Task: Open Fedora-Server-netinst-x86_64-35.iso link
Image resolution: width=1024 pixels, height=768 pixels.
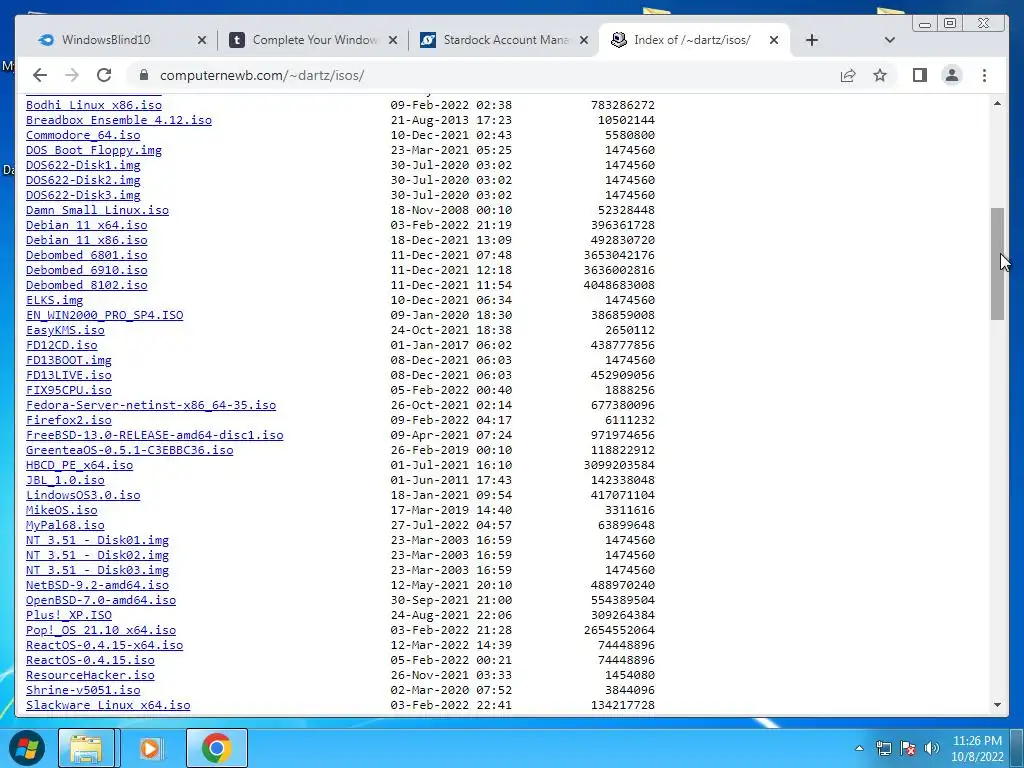Action: click(151, 405)
